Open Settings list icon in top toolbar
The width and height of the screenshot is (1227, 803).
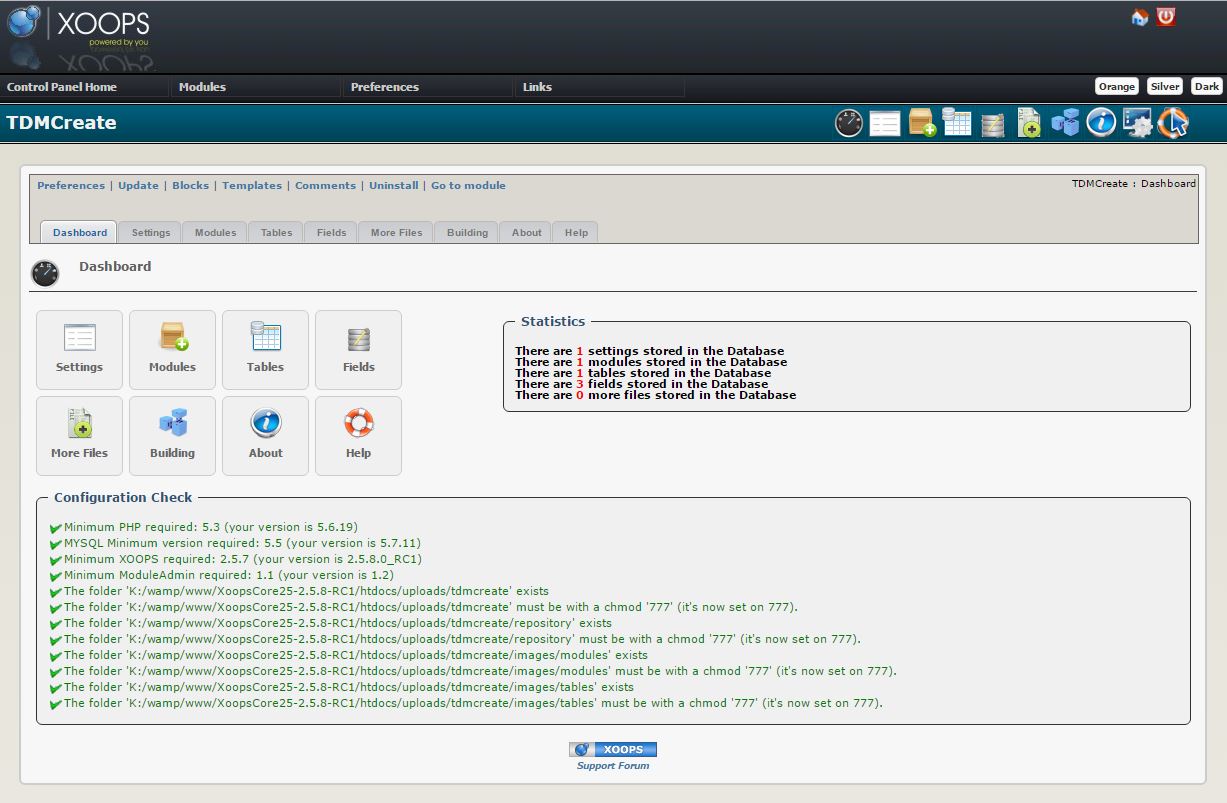coord(885,123)
